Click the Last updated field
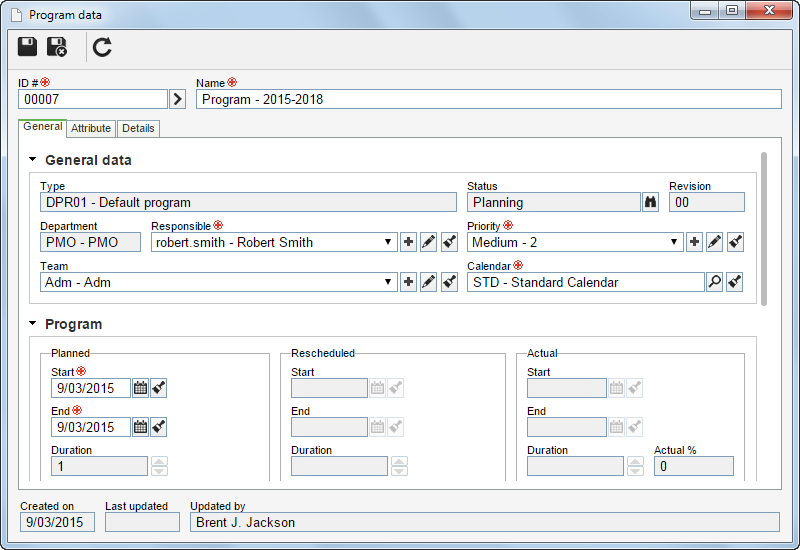Image resolution: width=800 pixels, height=550 pixels. [x=142, y=522]
